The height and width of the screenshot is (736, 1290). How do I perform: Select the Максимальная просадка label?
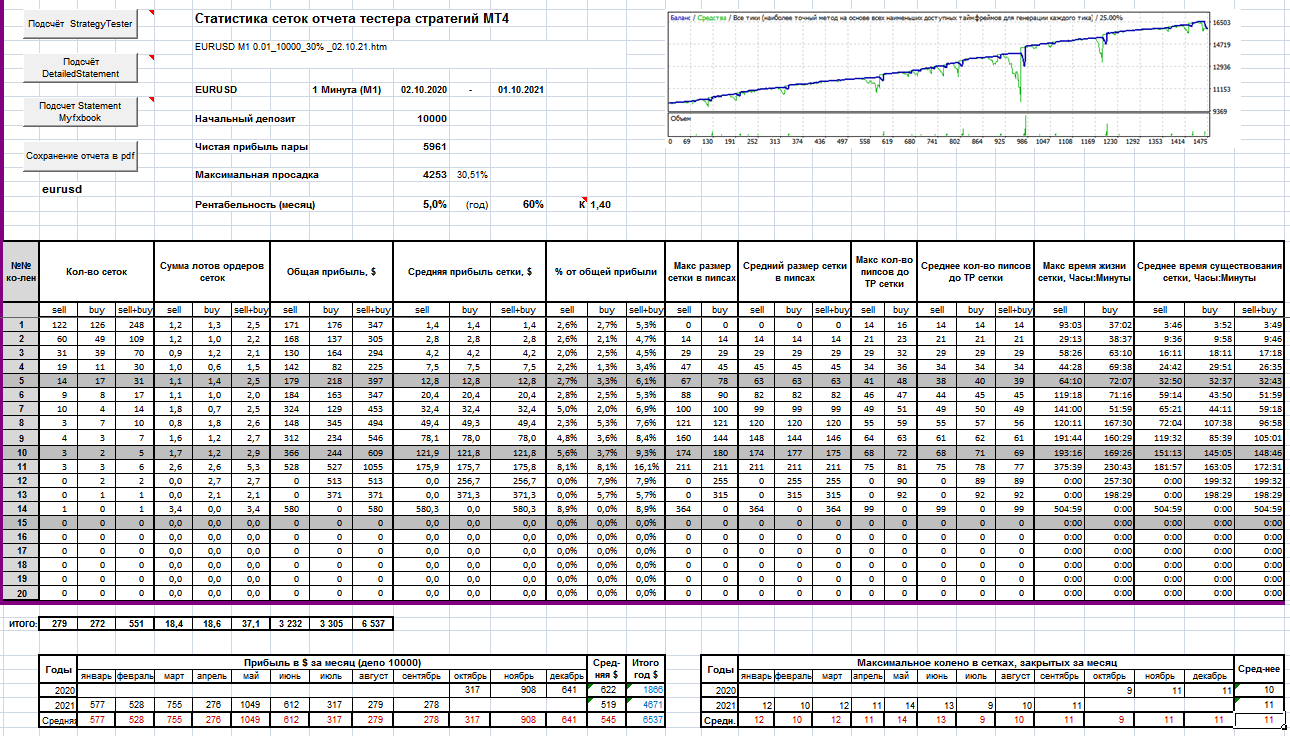coord(256,175)
